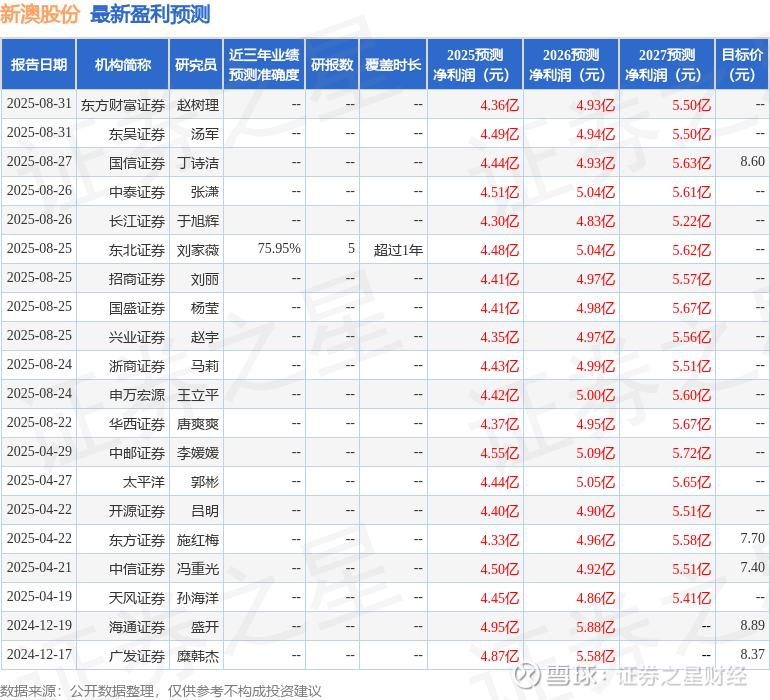The width and height of the screenshot is (770, 700).
Task: Click 5.22亿 2027 forecast for 长江证券
Action: coord(691,221)
